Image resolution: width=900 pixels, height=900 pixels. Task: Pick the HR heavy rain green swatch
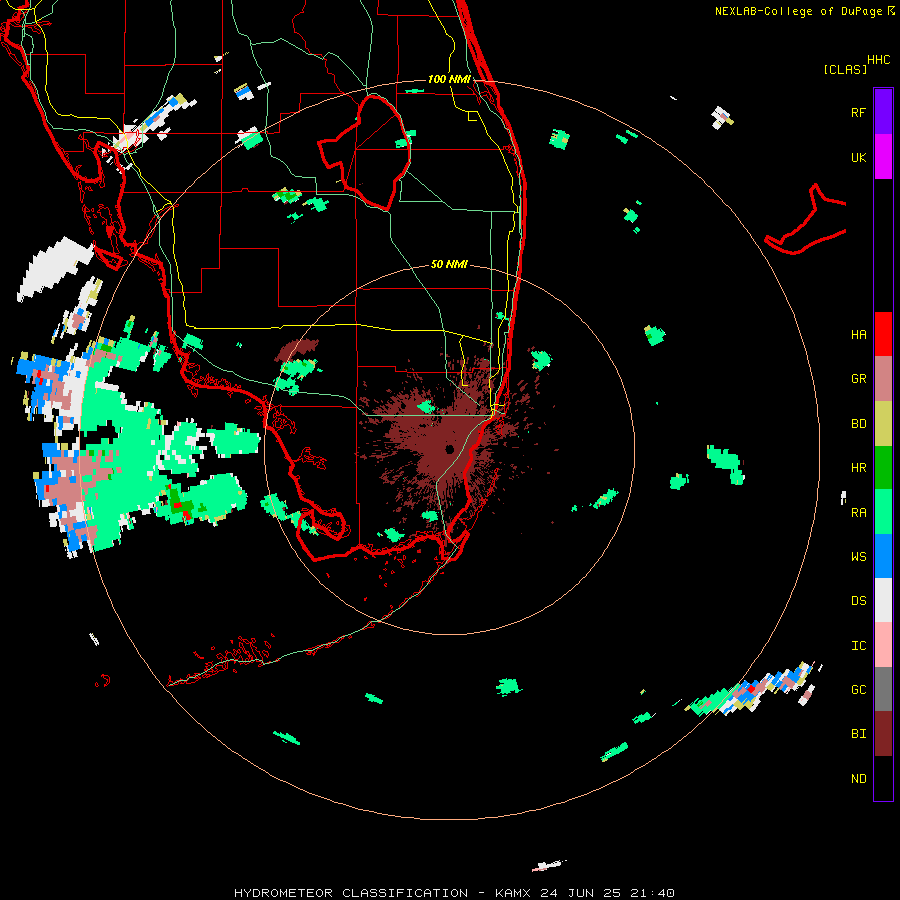[x=883, y=468]
